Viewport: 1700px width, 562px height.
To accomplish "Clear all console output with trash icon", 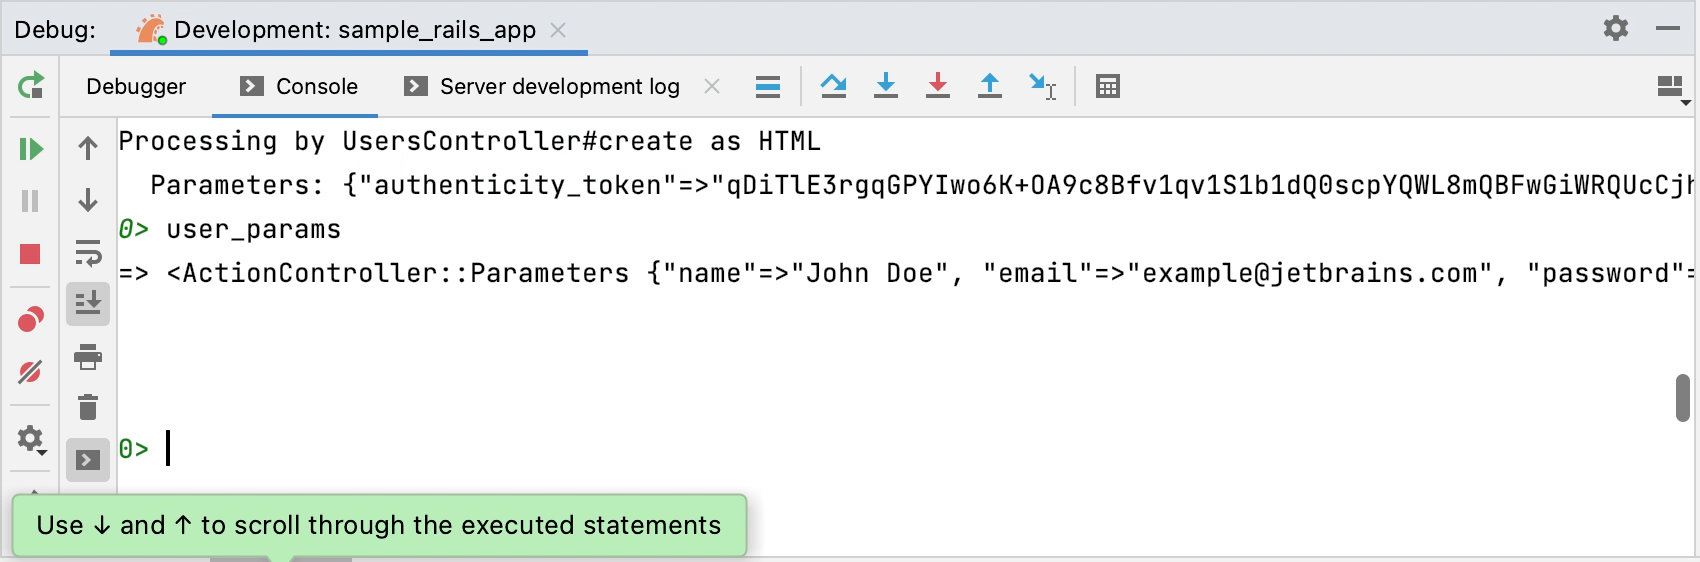I will (88, 407).
